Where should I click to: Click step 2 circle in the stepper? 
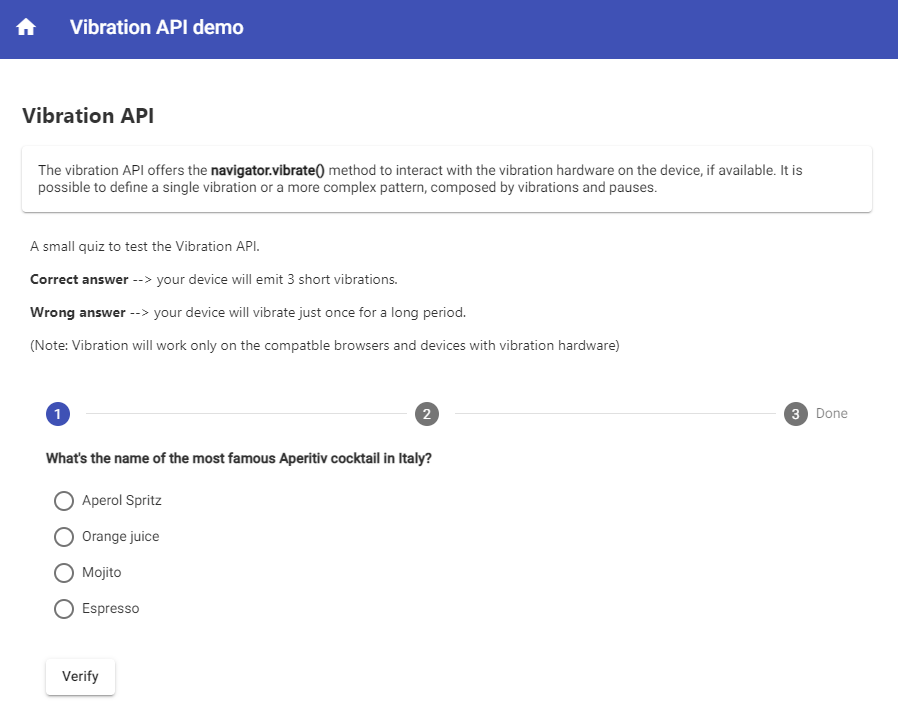tap(427, 414)
